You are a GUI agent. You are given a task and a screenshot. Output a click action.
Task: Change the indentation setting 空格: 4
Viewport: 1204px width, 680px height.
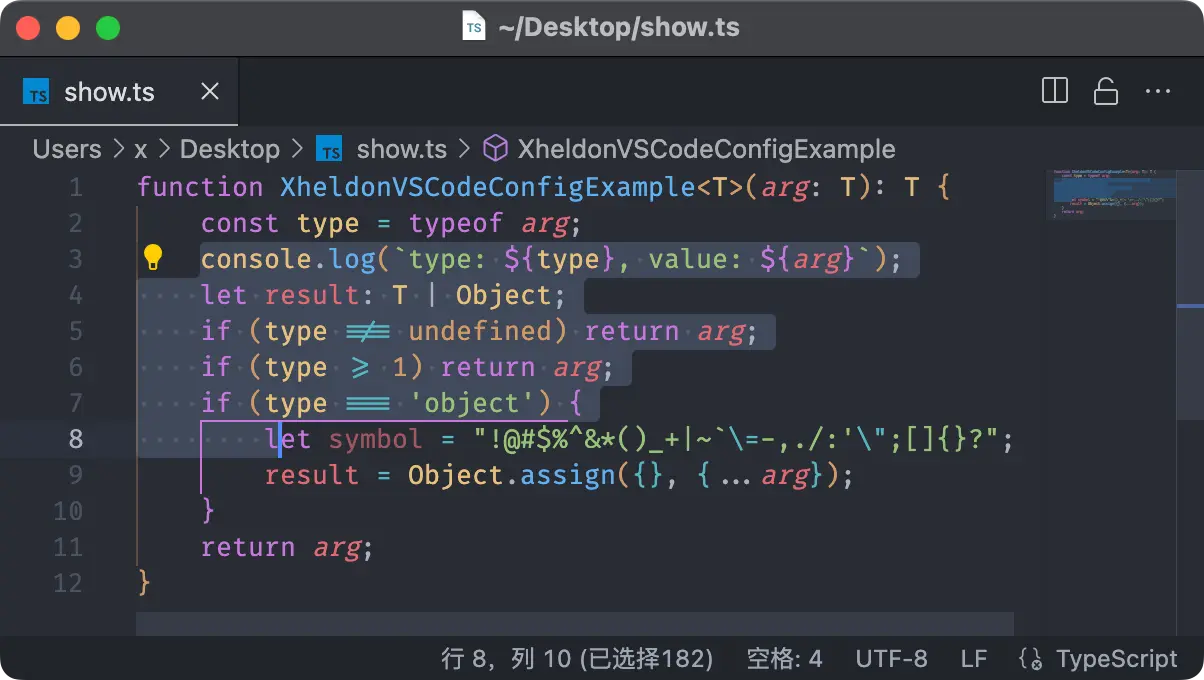(785, 659)
